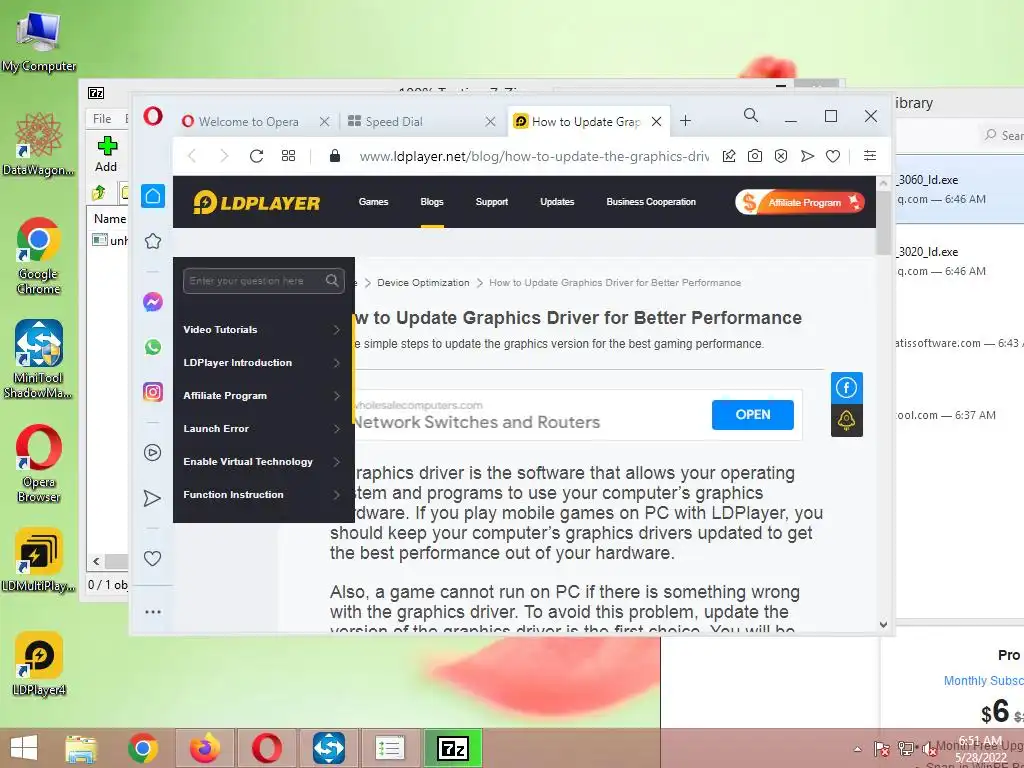The height and width of the screenshot is (768, 1024).
Task: Open Messenger in the Opera sidebar
Action: [x=153, y=302]
